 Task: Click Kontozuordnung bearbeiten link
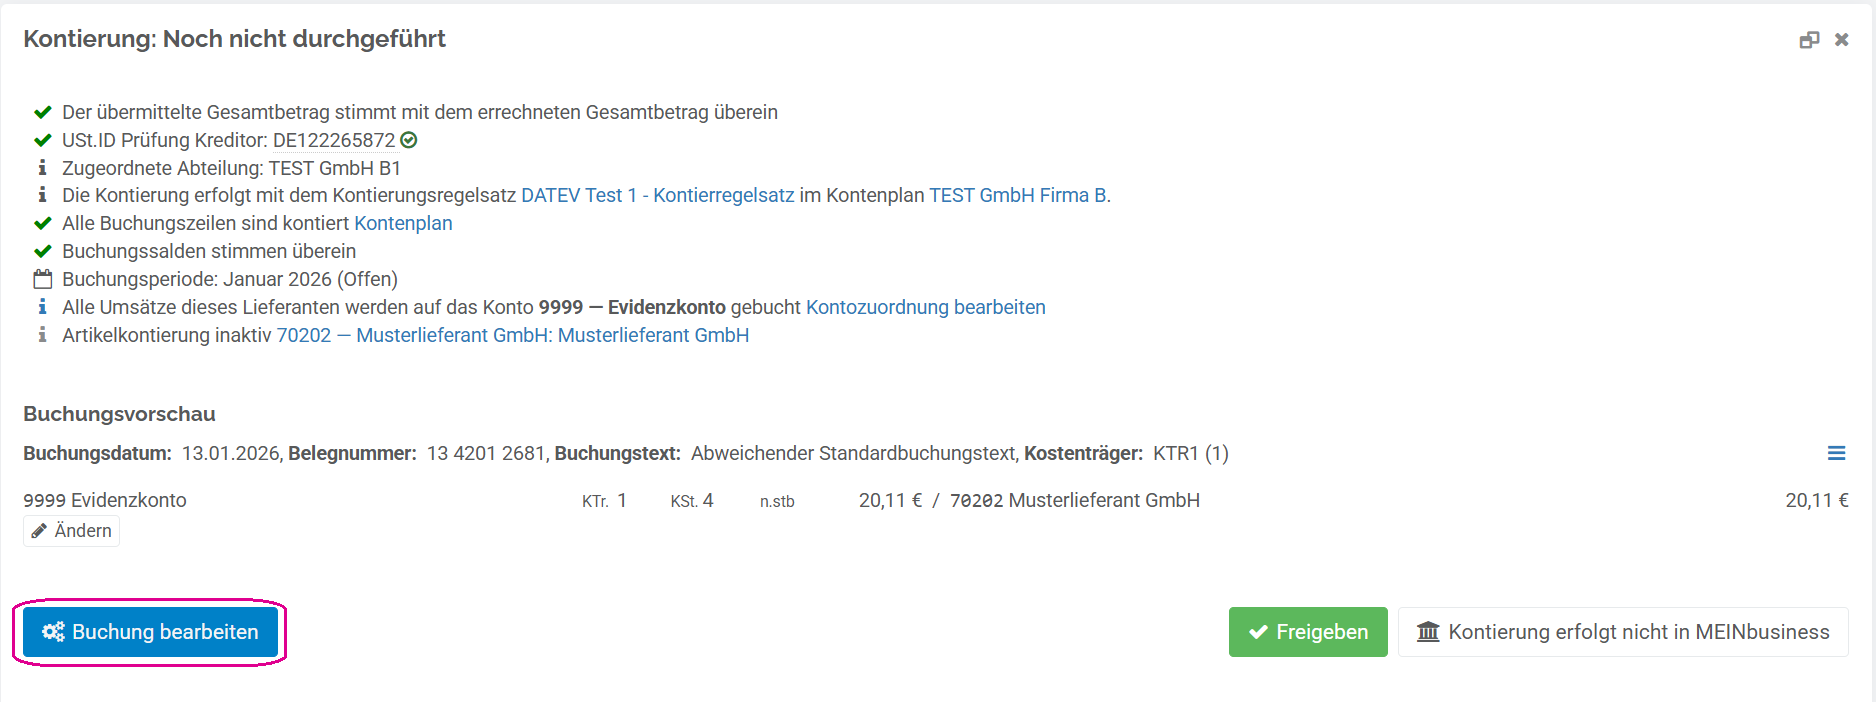tap(925, 307)
